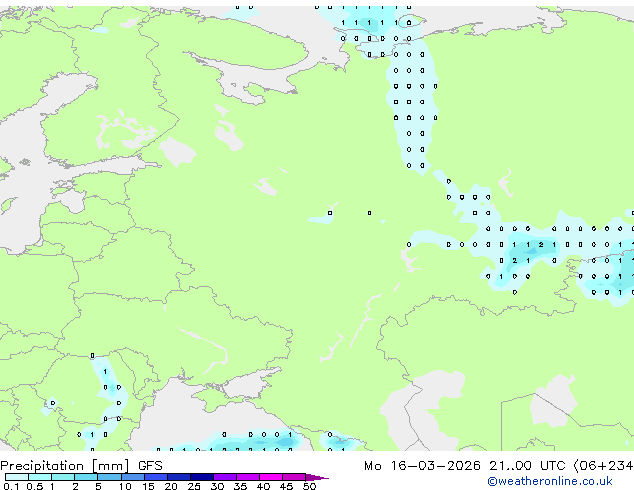Select the GFS model label
The image size is (634, 490).
point(150,466)
